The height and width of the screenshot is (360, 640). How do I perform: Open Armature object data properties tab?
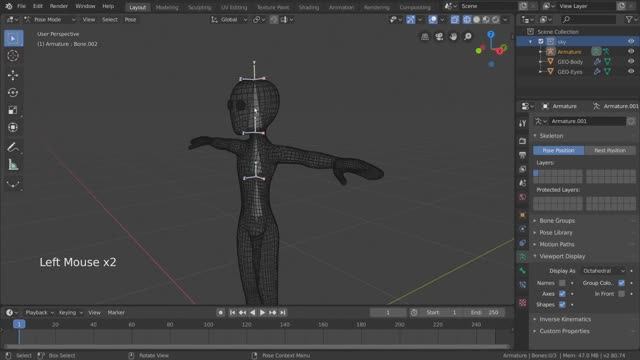click(x=522, y=257)
